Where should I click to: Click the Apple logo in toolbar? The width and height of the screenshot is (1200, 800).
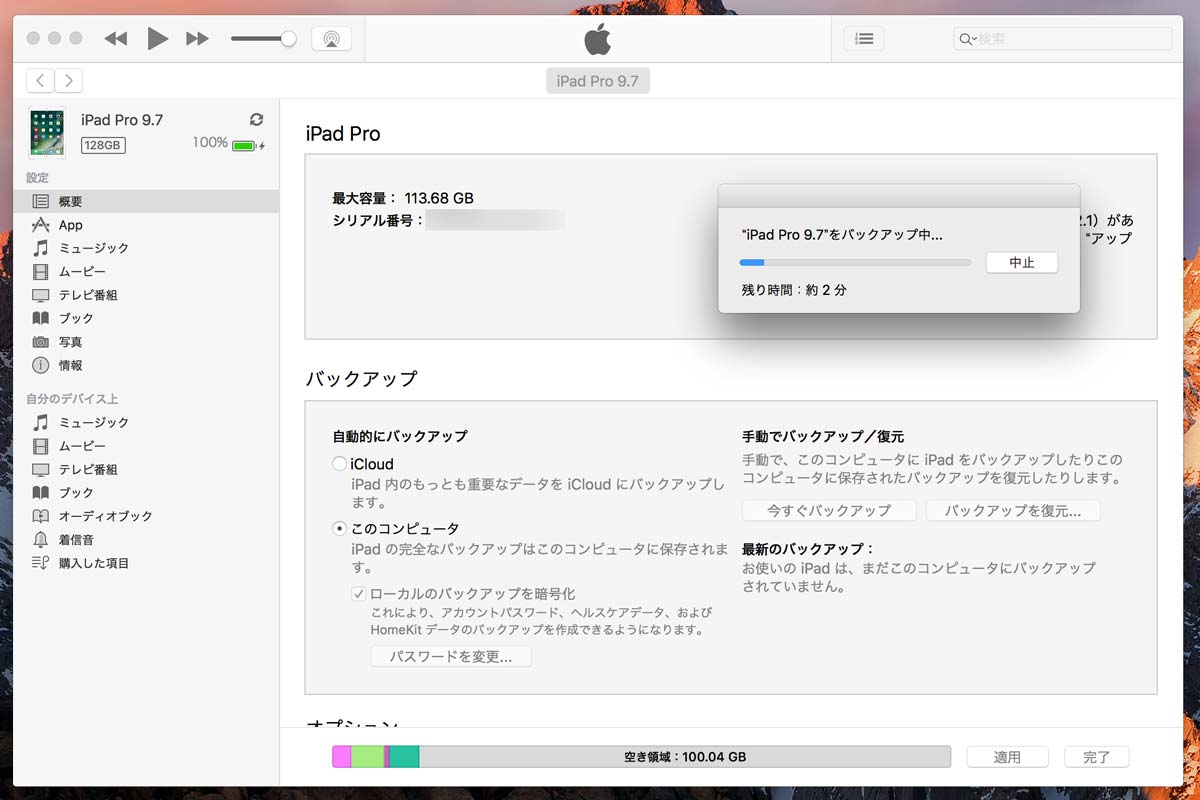(x=598, y=39)
